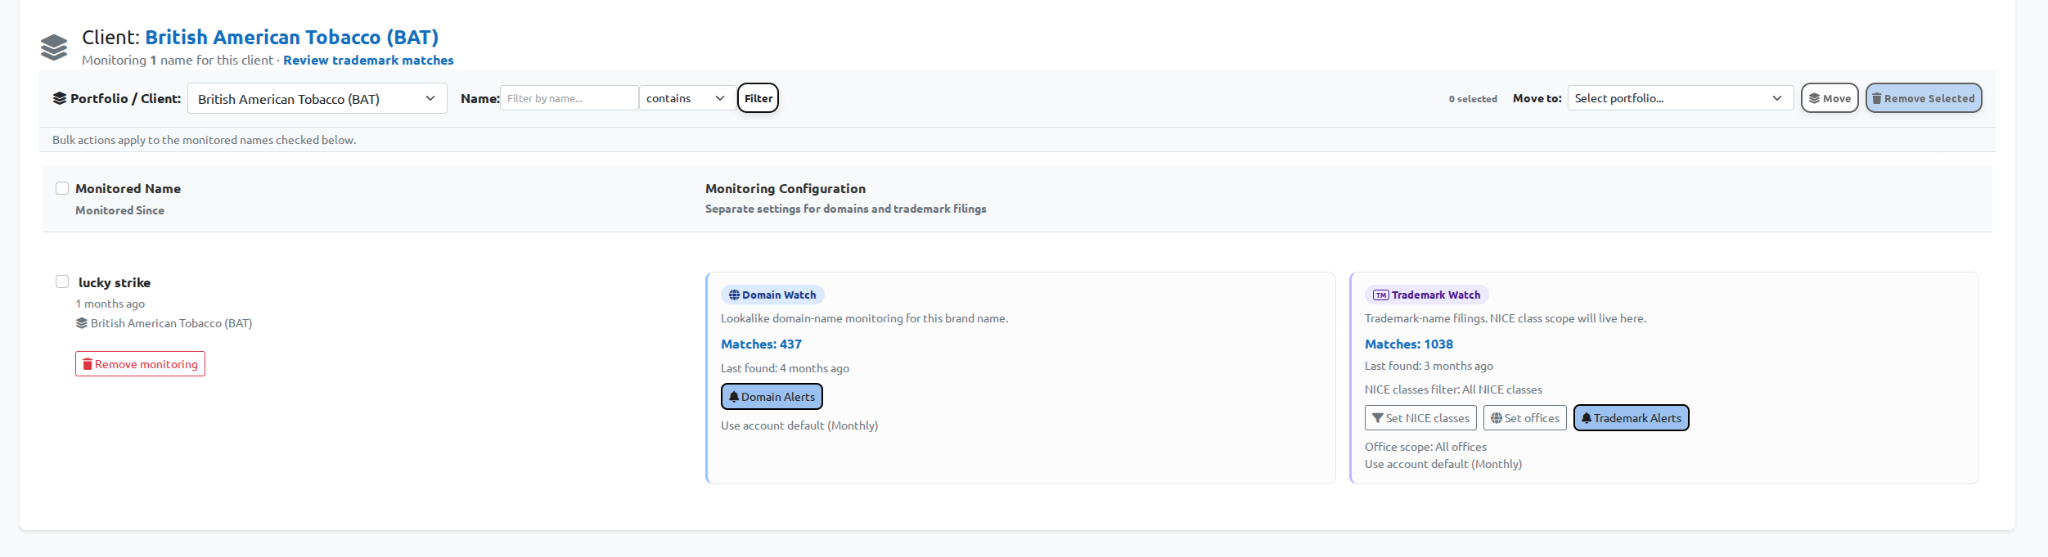Click Remove Selected button
This screenshot has width=2048, height=557.
tap(1923, 98)
